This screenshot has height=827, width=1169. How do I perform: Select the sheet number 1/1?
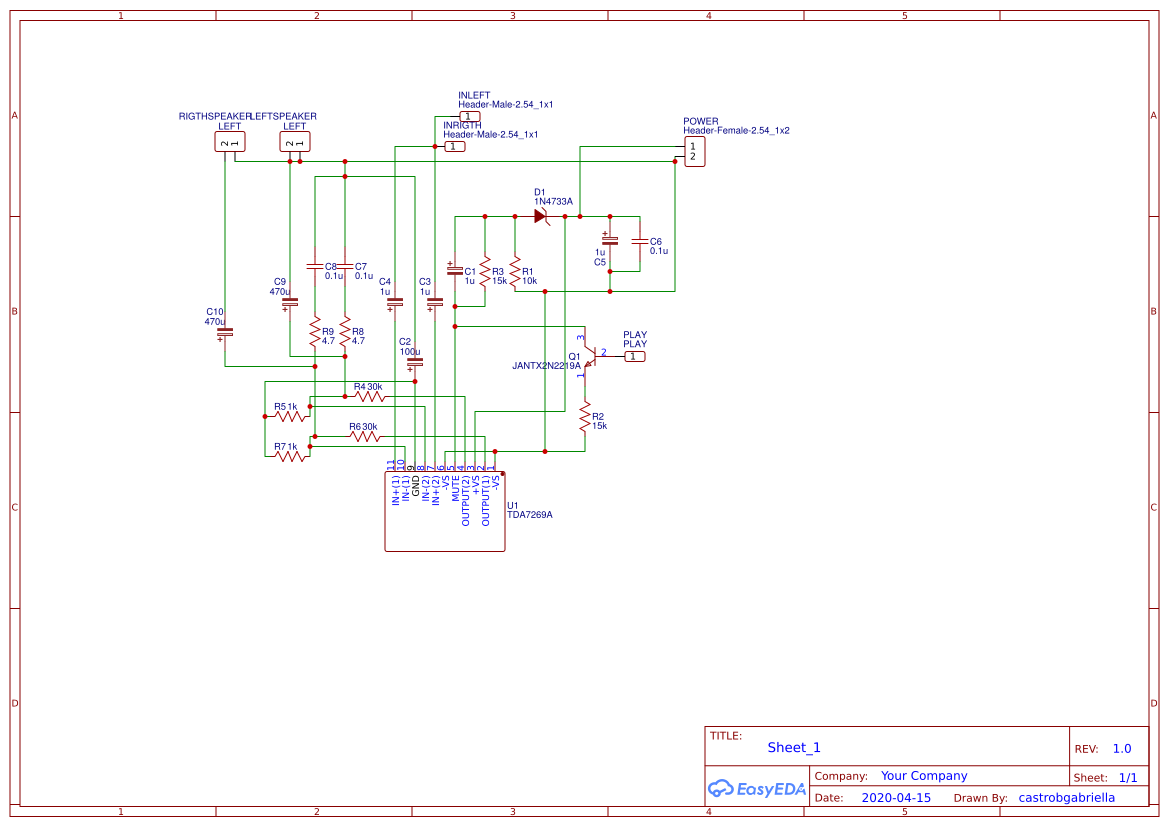click(x=1127, y=777)
